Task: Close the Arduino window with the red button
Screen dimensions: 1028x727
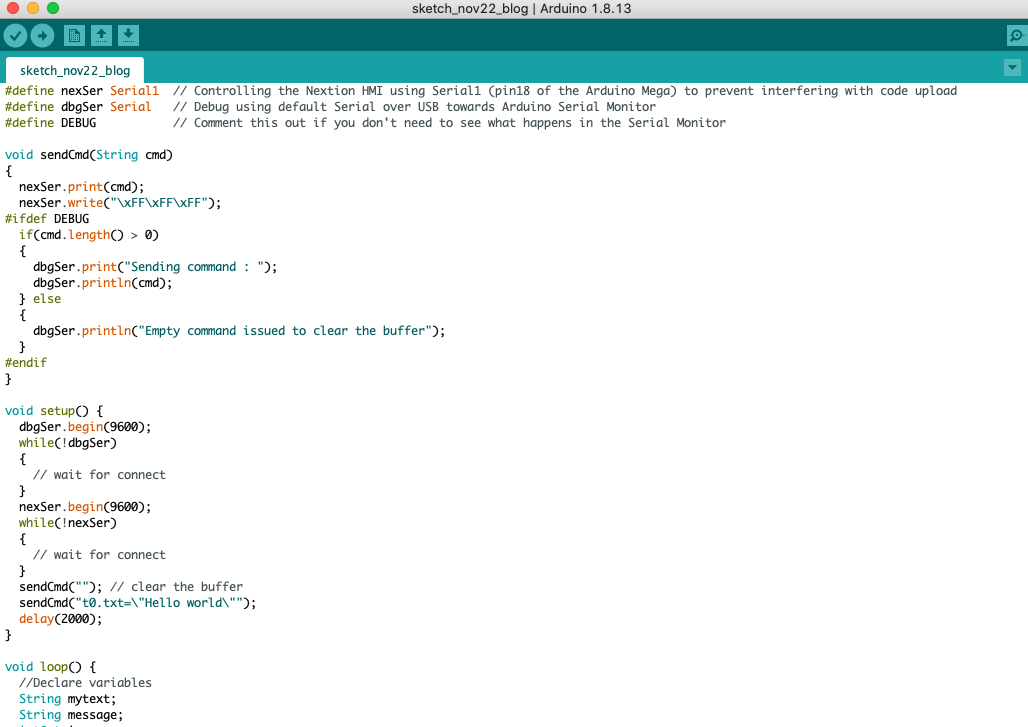Action: tap(13, 9)
